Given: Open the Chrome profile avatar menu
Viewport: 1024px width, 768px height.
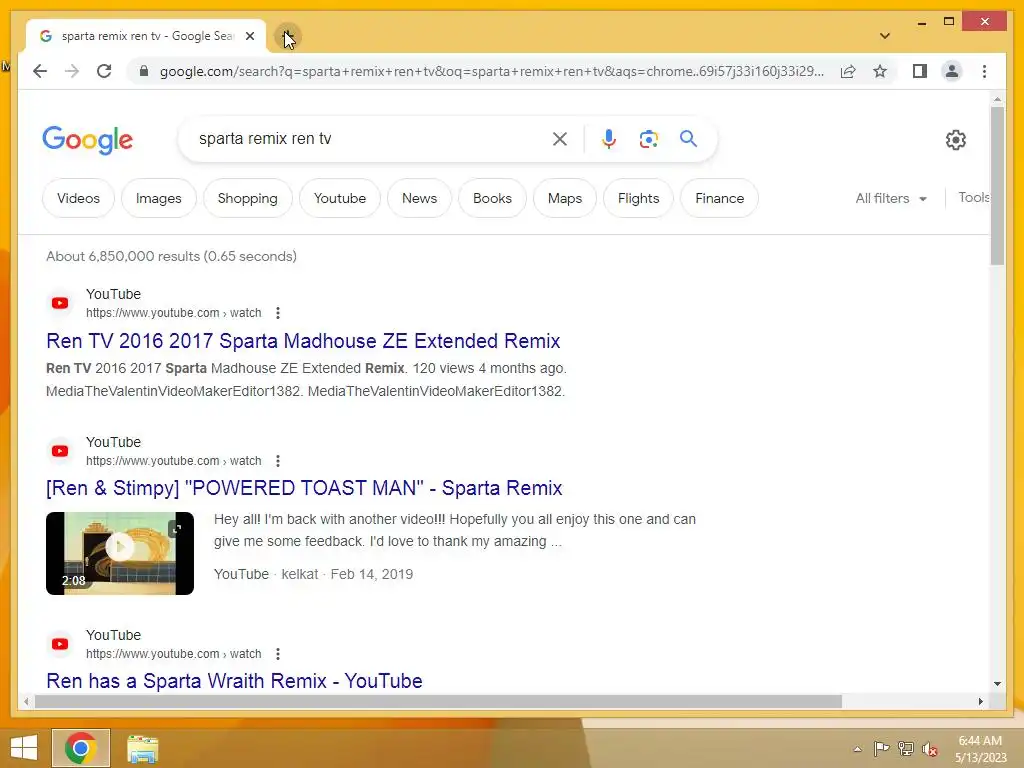Looking at the screenshot, I should pyautogui.click(x=952, y=71).
